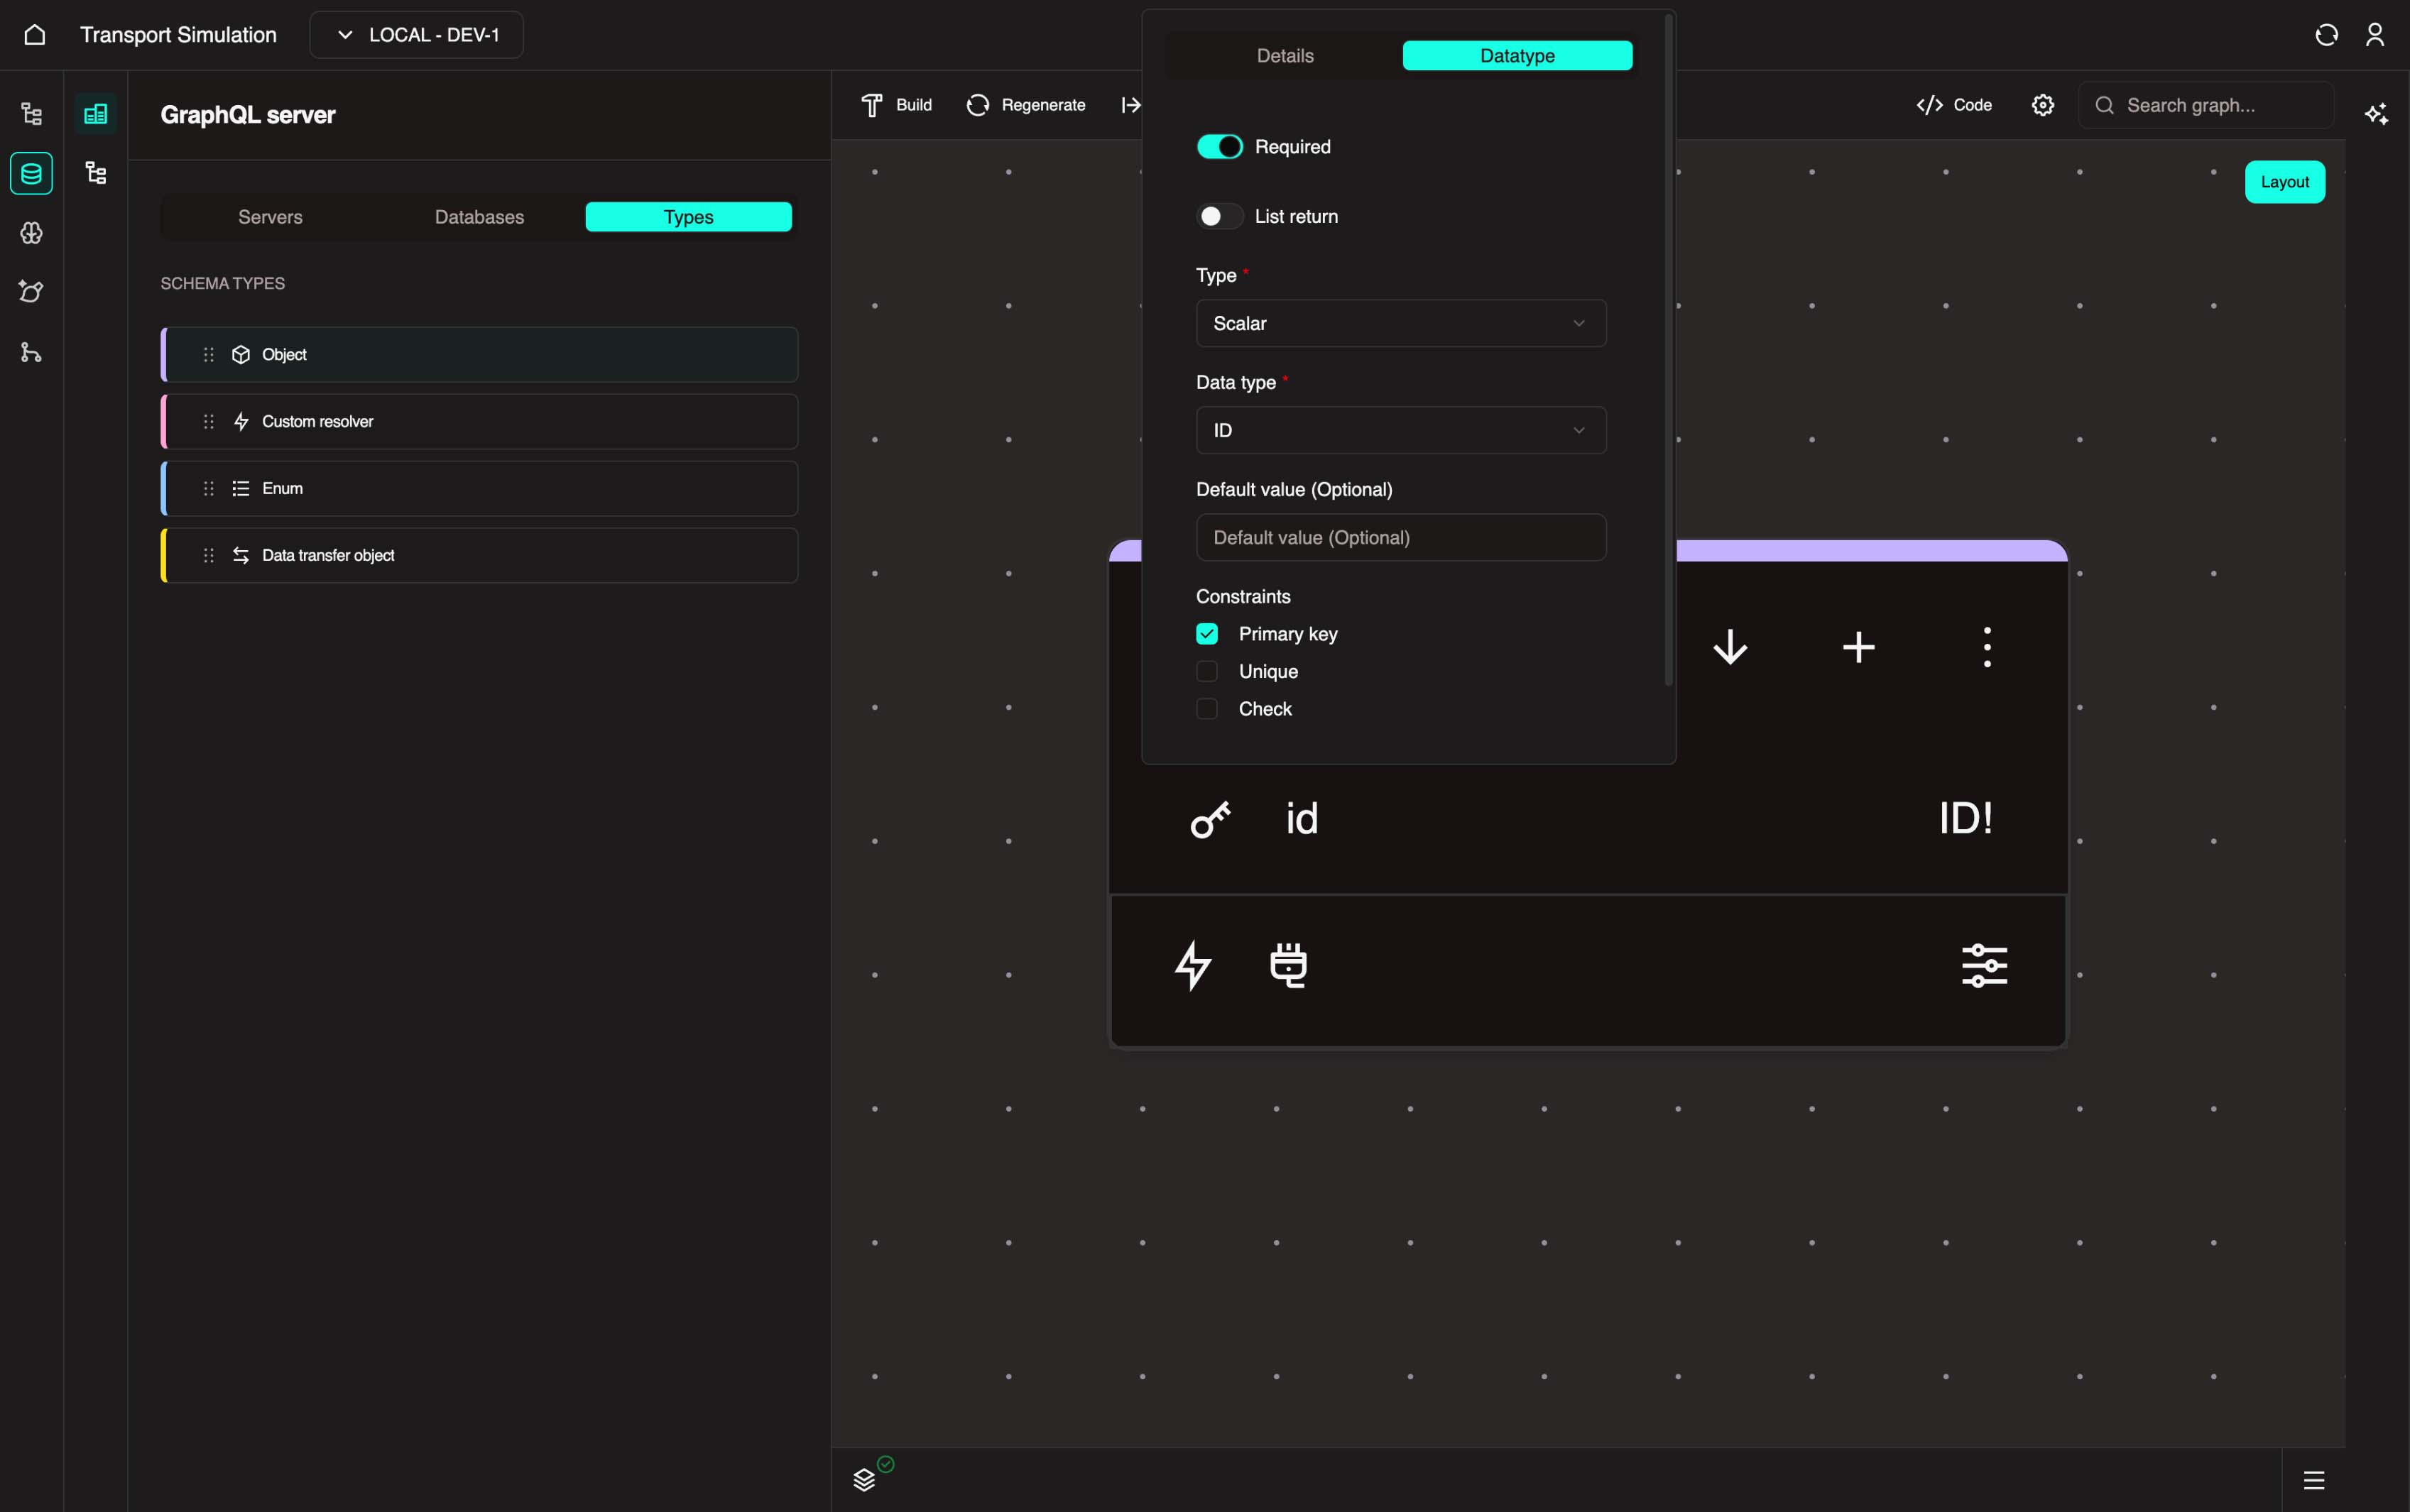Click the Transport Simulation project title
Screen dimensions: 2410x1512
point(178,35)
